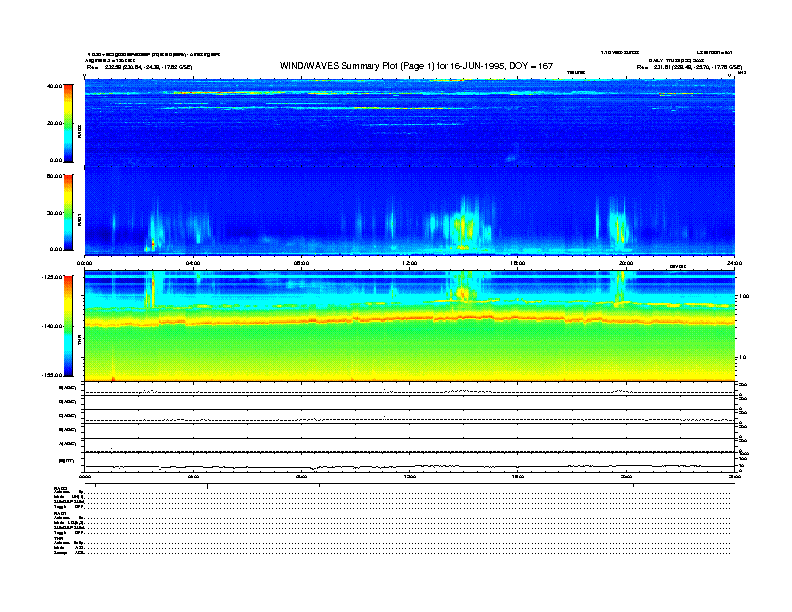Click the RAD2 color scale bar
The height and width of the screenshot is (612, 792).
(x=69, y=123)
